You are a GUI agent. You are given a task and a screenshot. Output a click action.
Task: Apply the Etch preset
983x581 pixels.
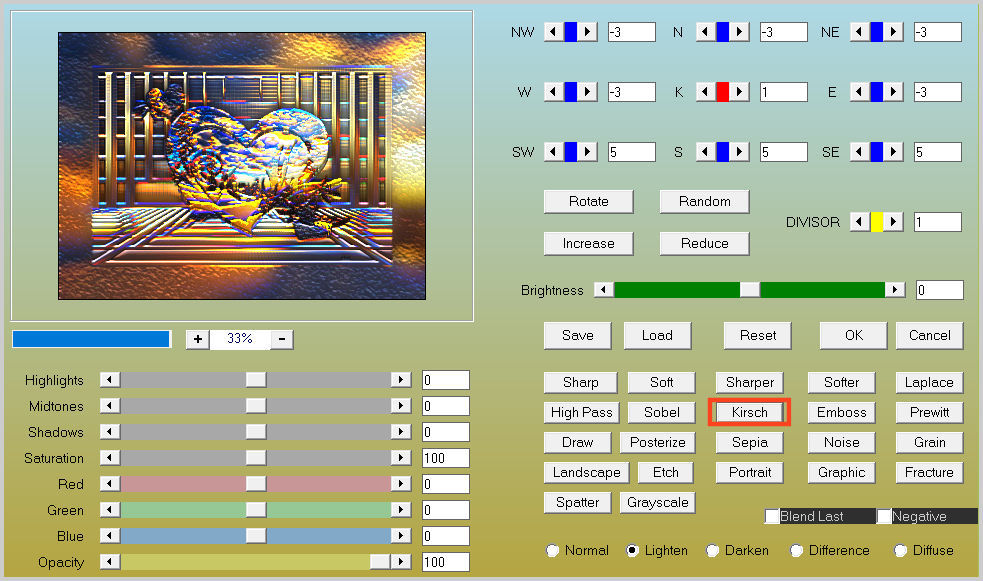tap(665, 473)
